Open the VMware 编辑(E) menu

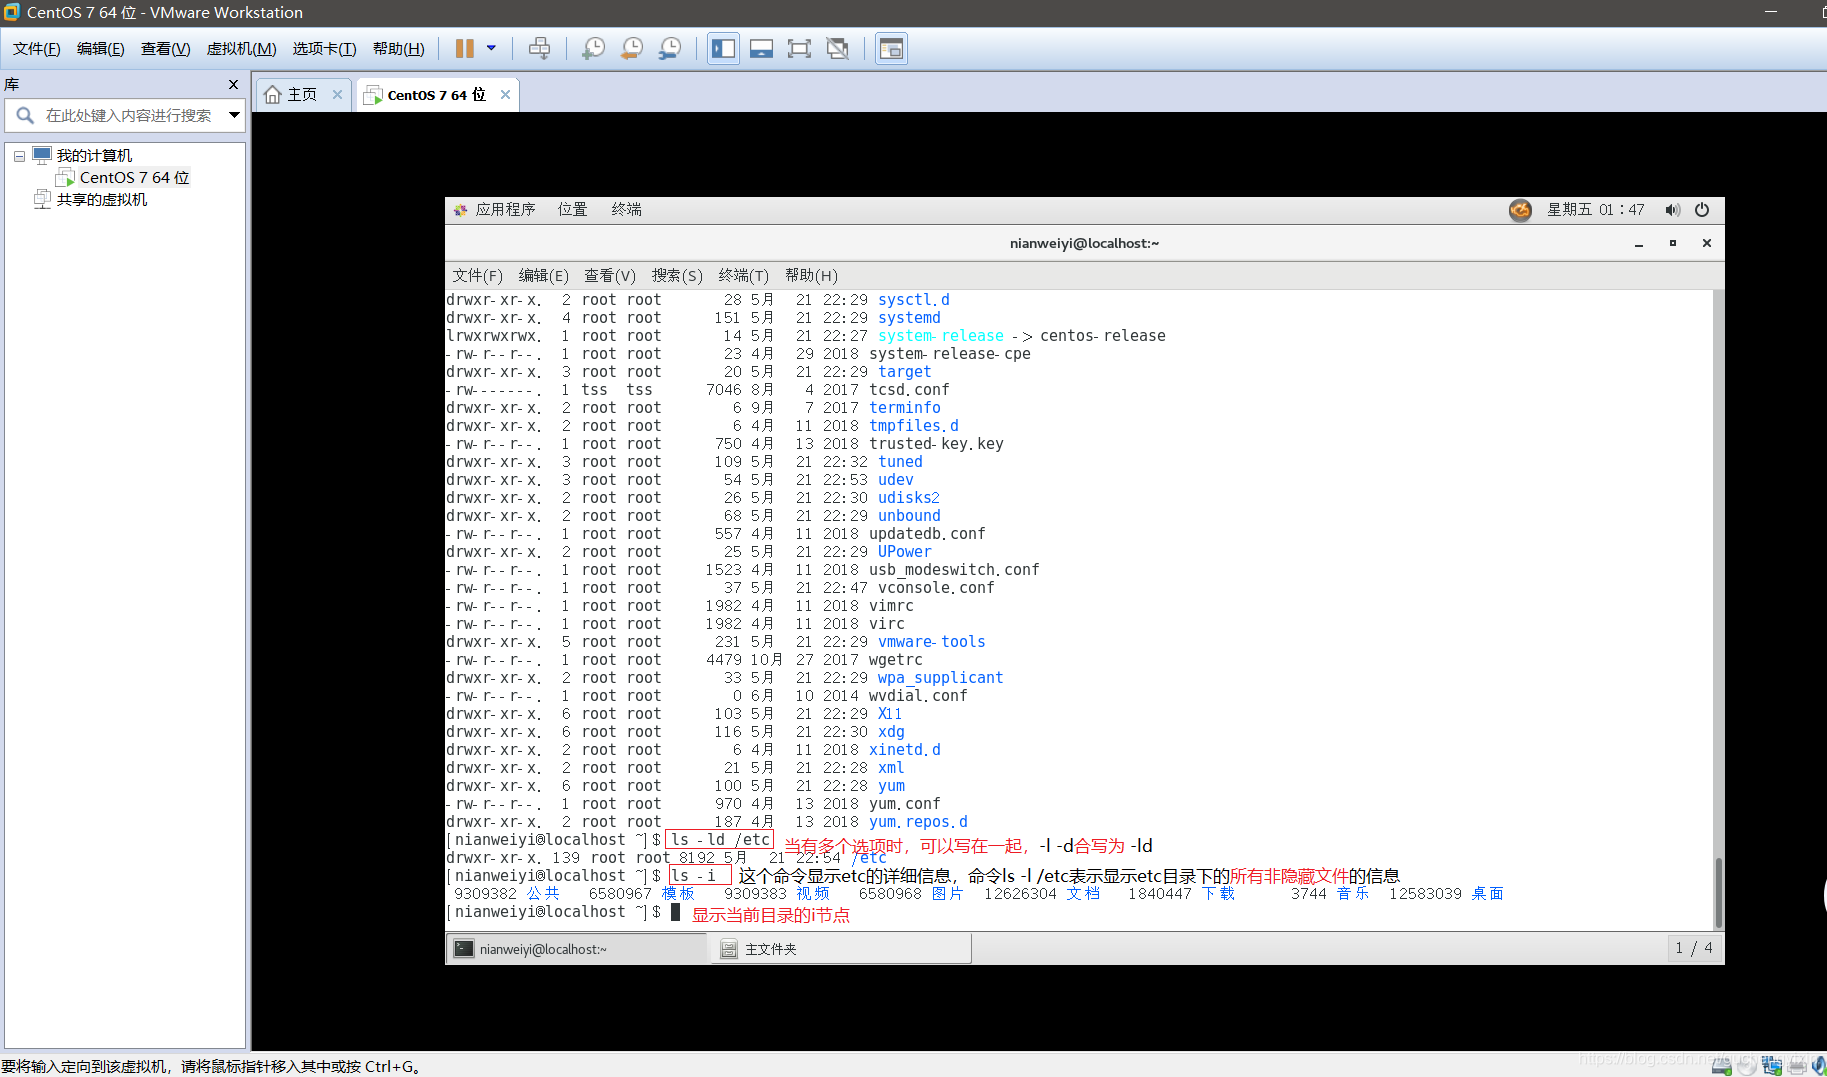coord(100,49)
